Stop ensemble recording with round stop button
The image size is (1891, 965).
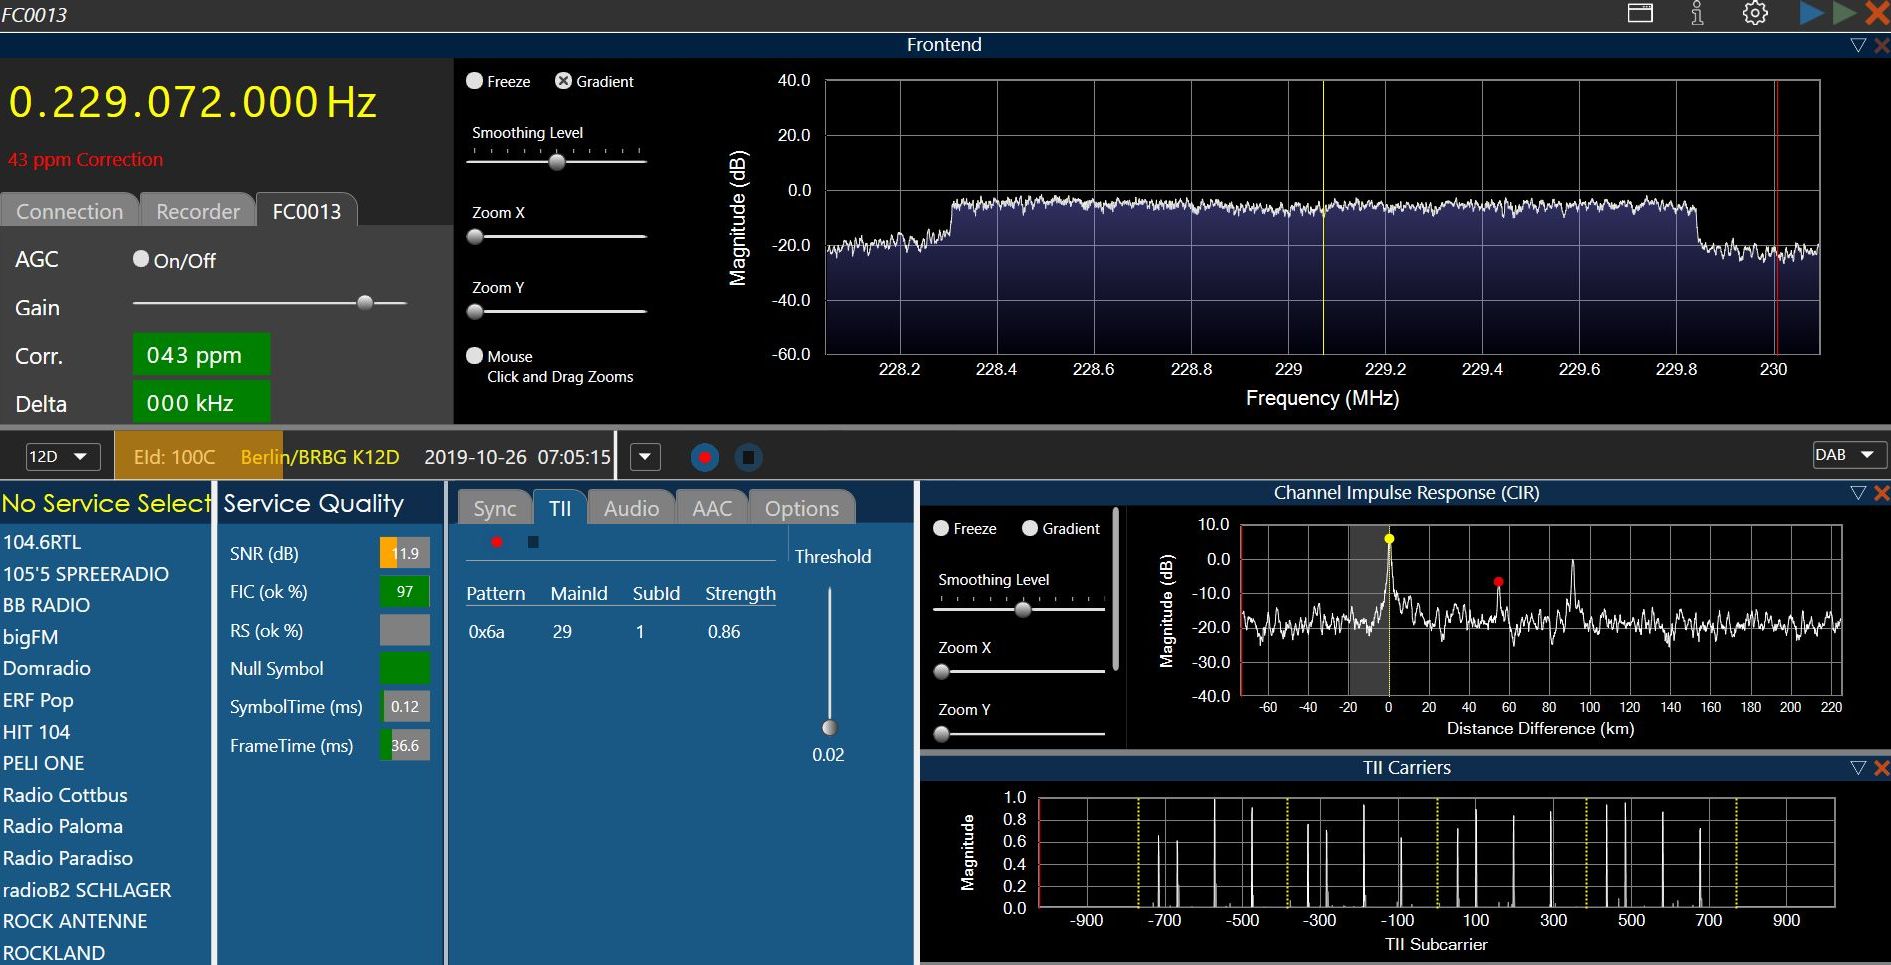pyautogui.click(x=748, y=457)
